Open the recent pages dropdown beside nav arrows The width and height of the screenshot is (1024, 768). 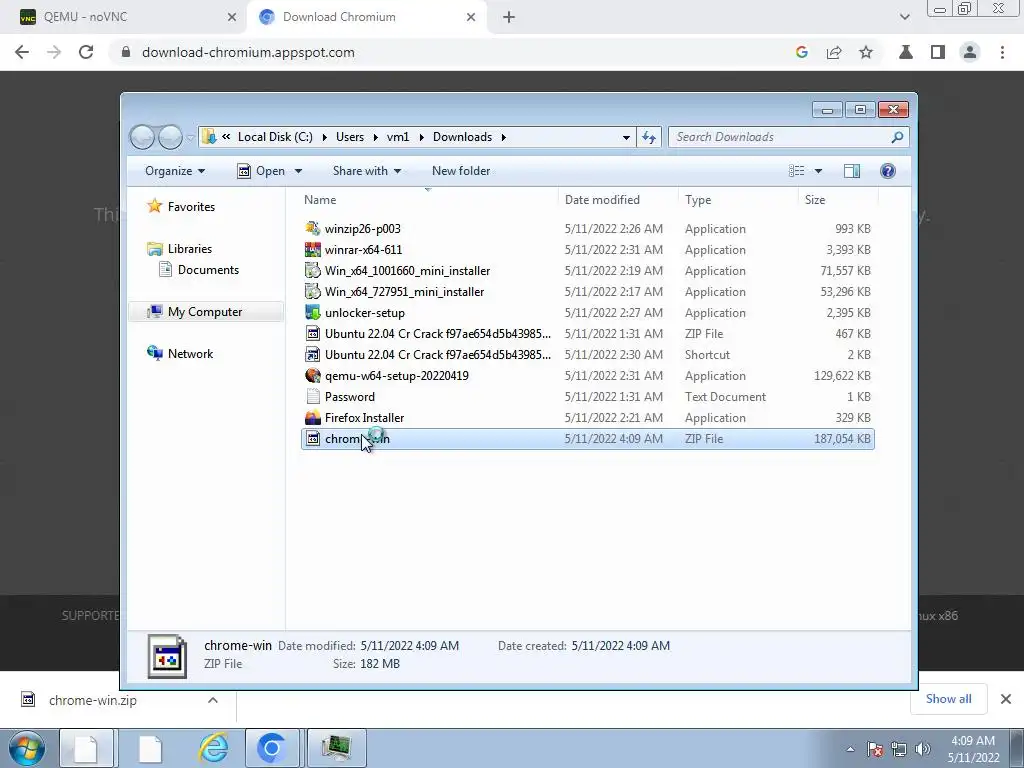190,137
